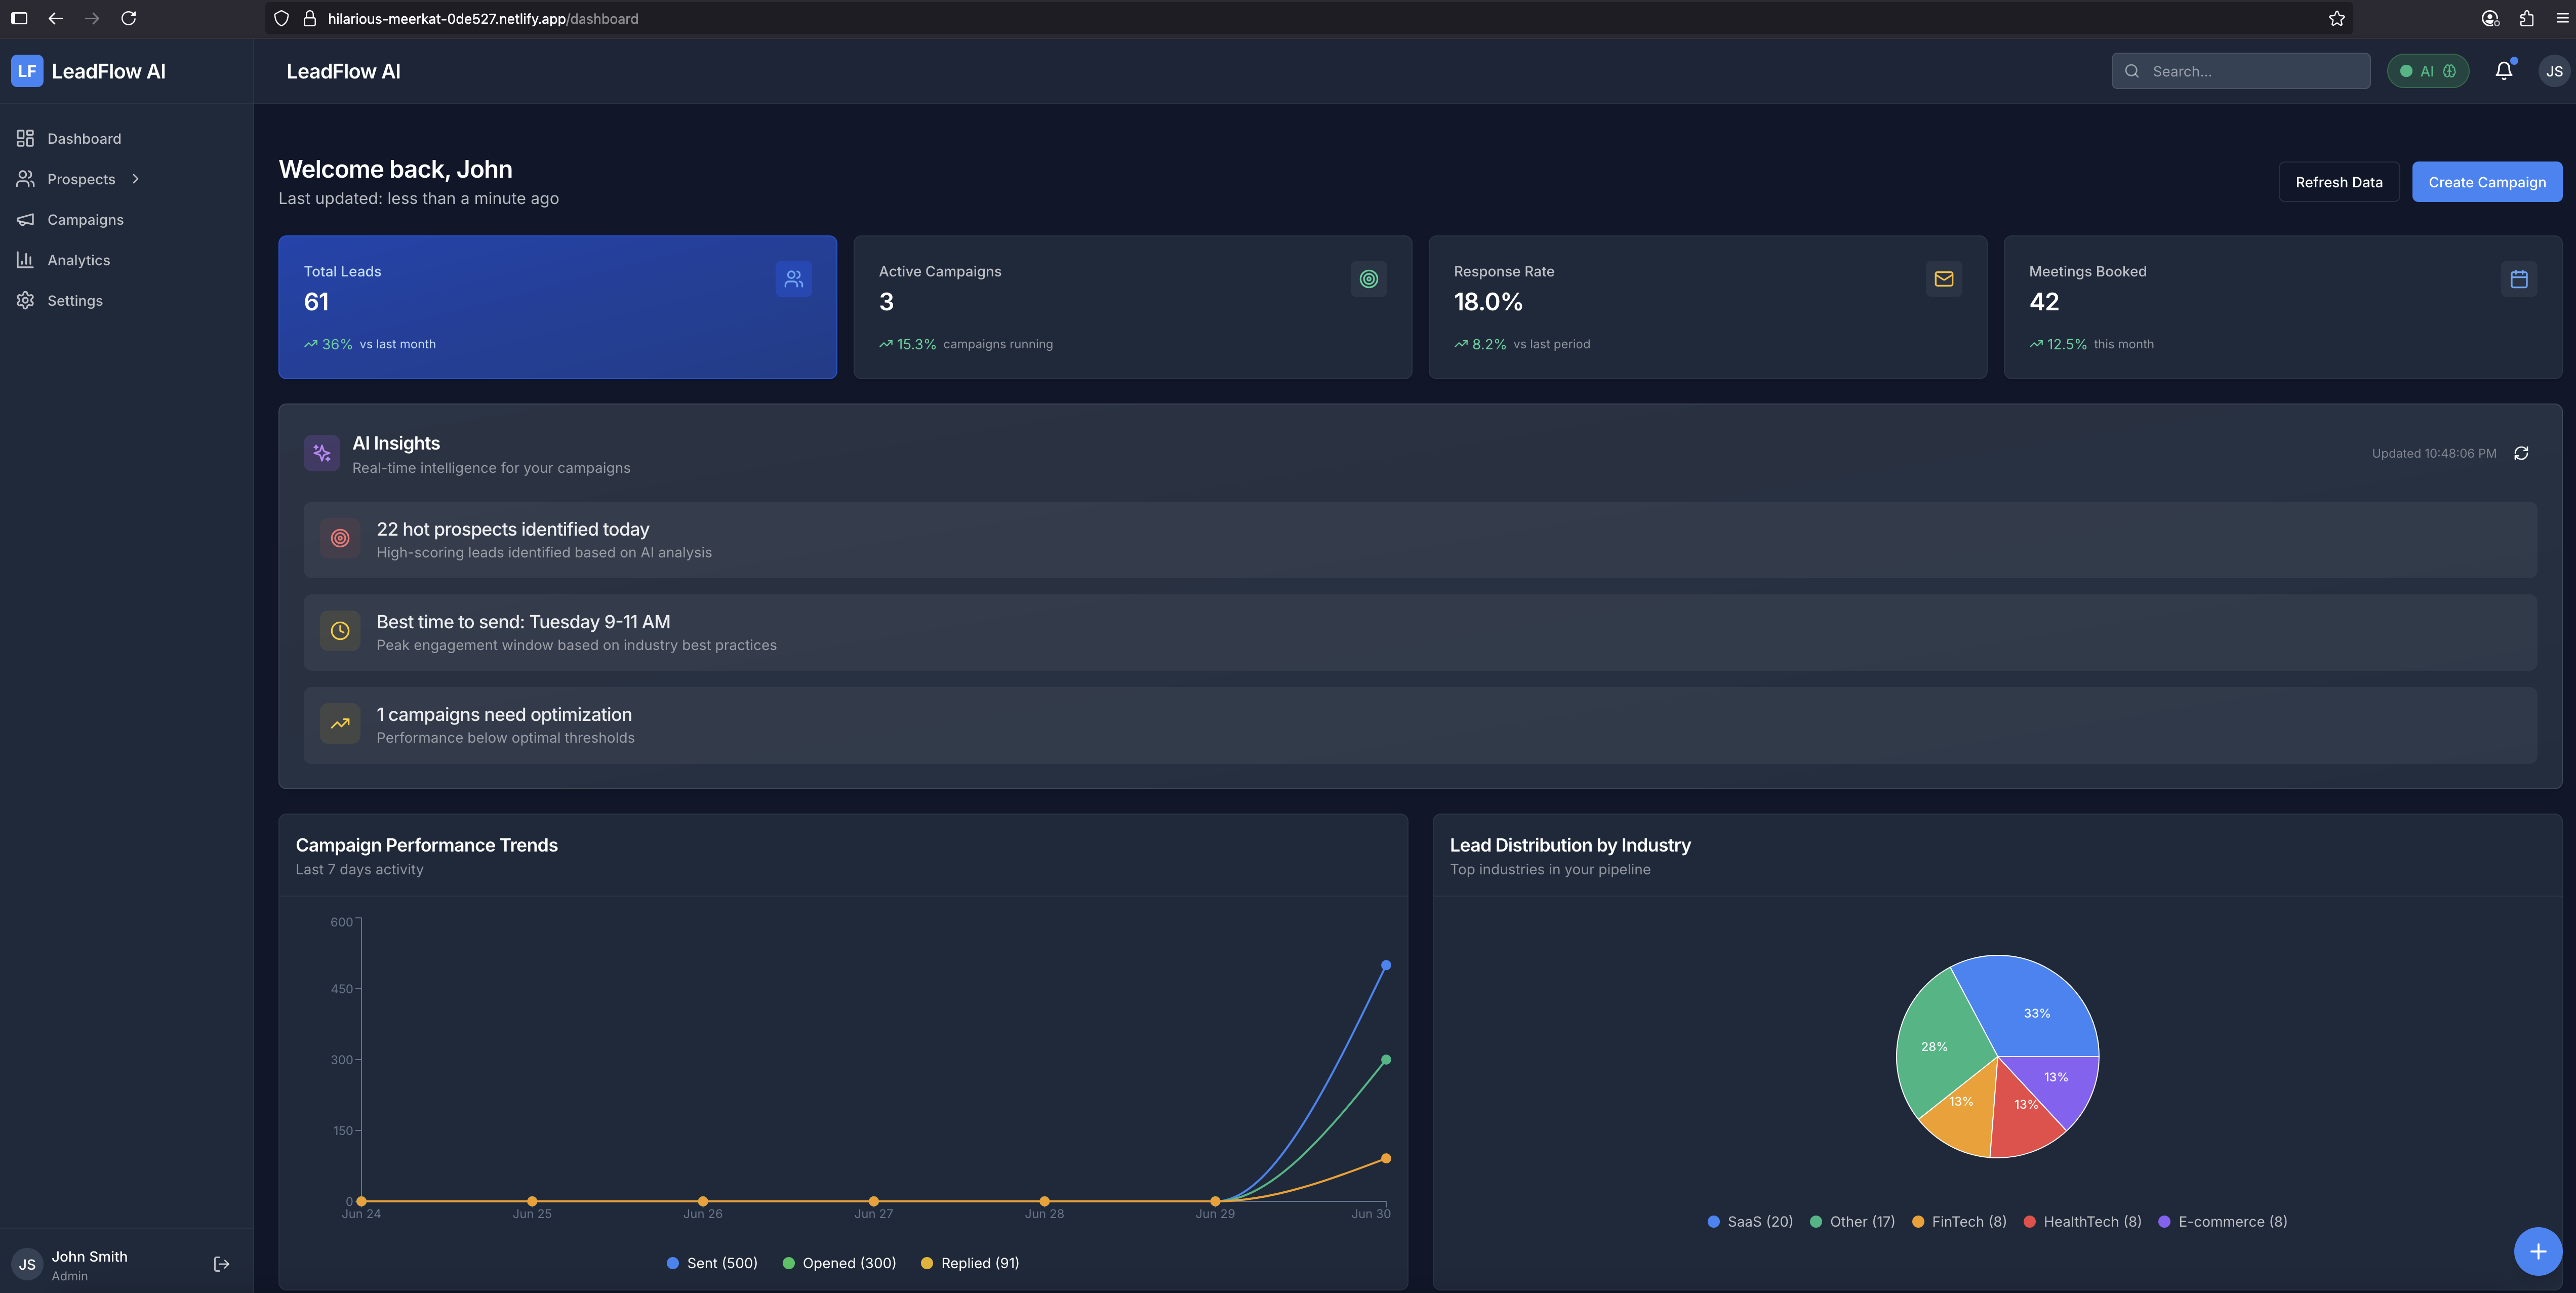2576x1293 pixels.
Task: Click the Active Campaigns target icon
Action: click(x=1368, y=279)
